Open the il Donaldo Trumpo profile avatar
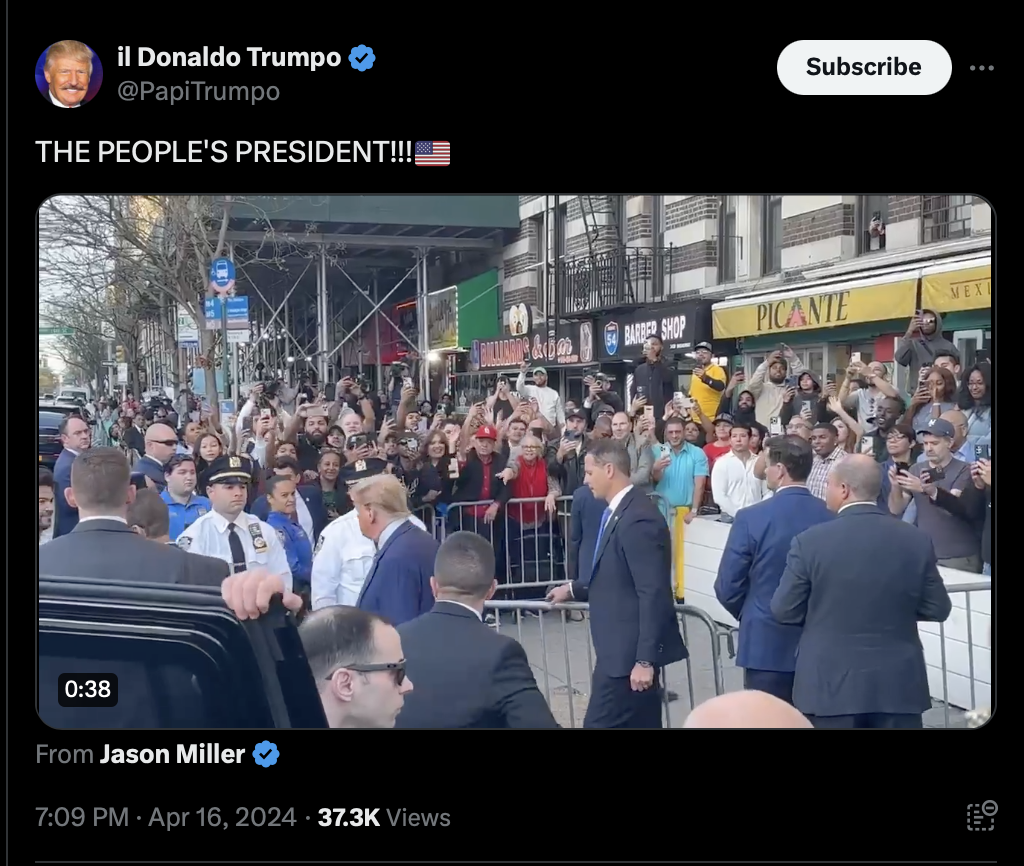This screenshot has width=1024, height=866. 69,74
